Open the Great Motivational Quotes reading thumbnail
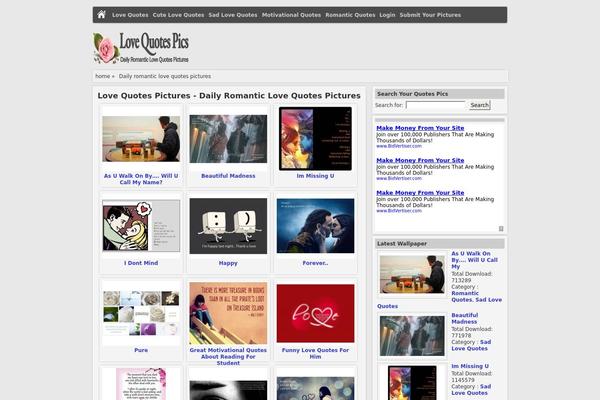Viewport: 600px width, 400px height. (x=228, y=313)
